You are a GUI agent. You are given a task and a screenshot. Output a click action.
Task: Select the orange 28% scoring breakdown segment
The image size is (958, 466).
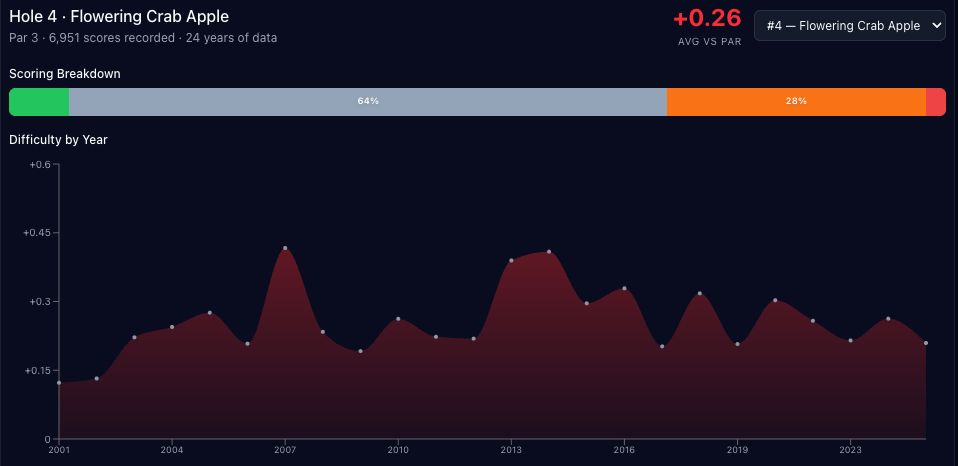tap(795, 102)
